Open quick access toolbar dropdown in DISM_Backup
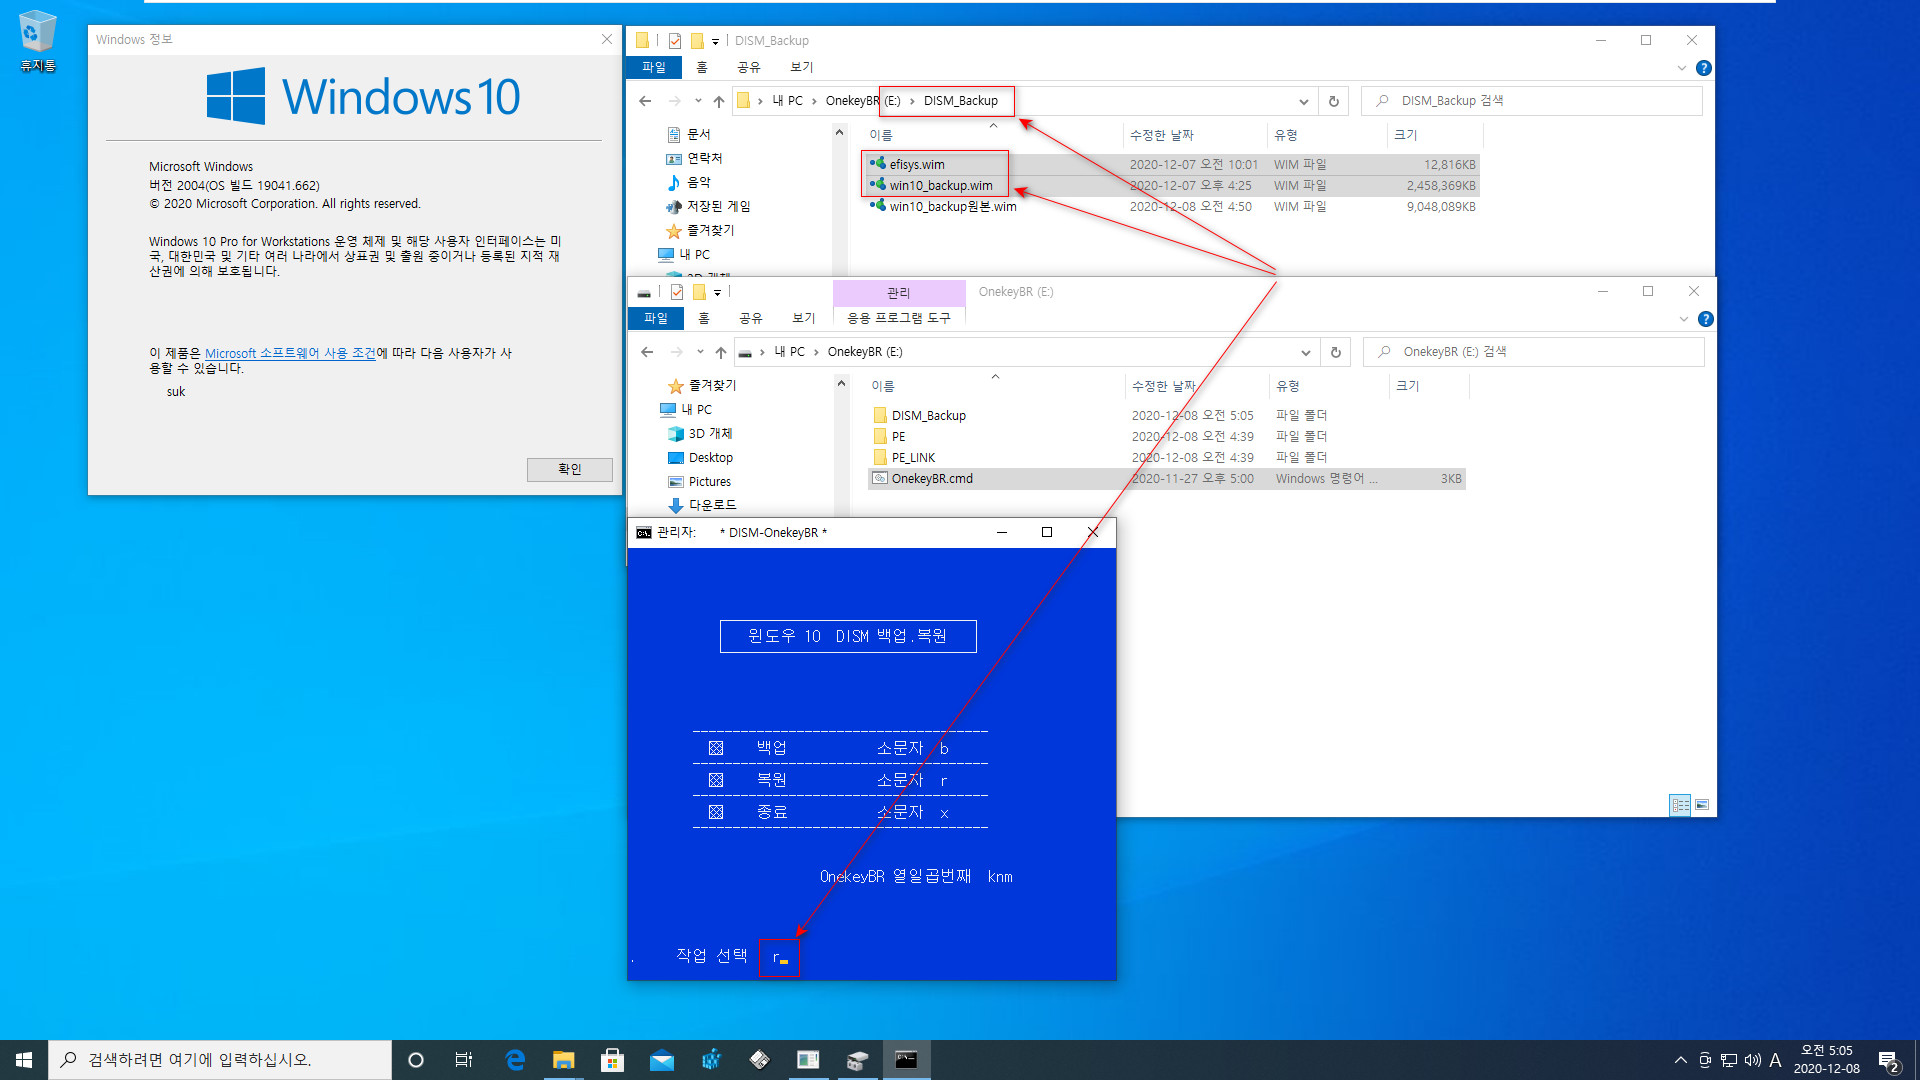Image resolution: width=1920 pixels, height=1080 pixels. pos(715,41)
